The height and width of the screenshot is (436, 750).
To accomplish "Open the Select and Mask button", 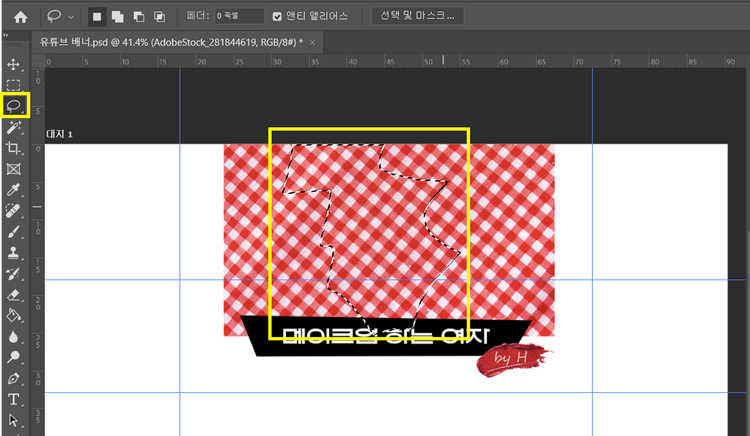I will 418,16.
